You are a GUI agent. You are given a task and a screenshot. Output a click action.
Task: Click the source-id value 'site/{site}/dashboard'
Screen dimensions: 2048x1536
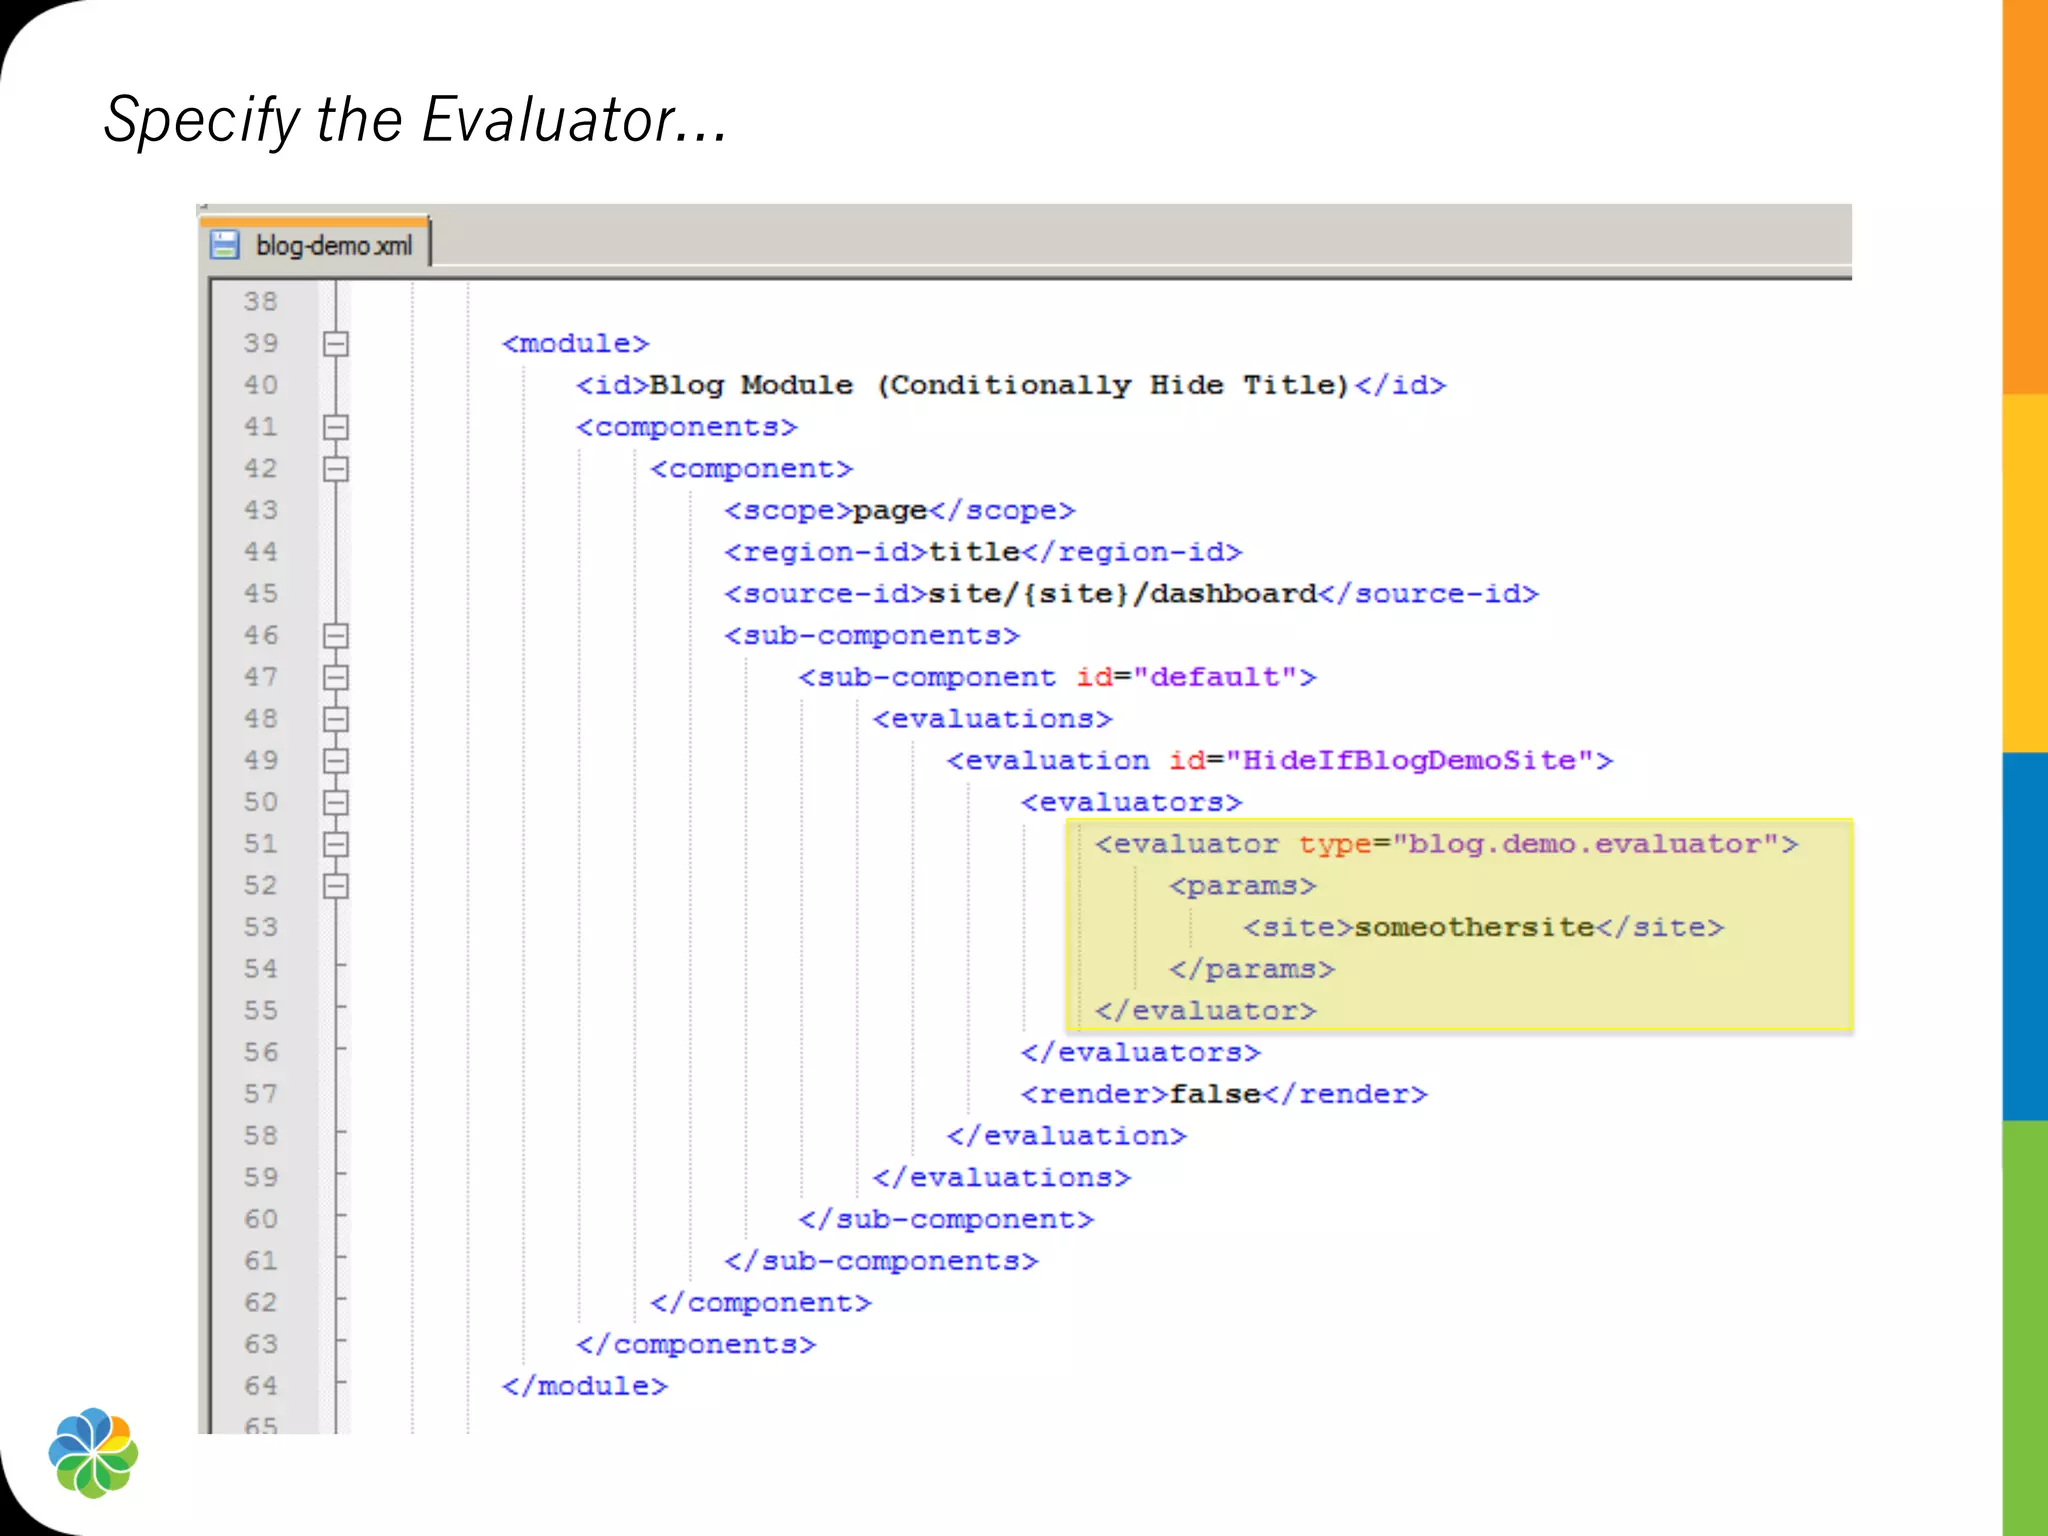coord(1124,594)
